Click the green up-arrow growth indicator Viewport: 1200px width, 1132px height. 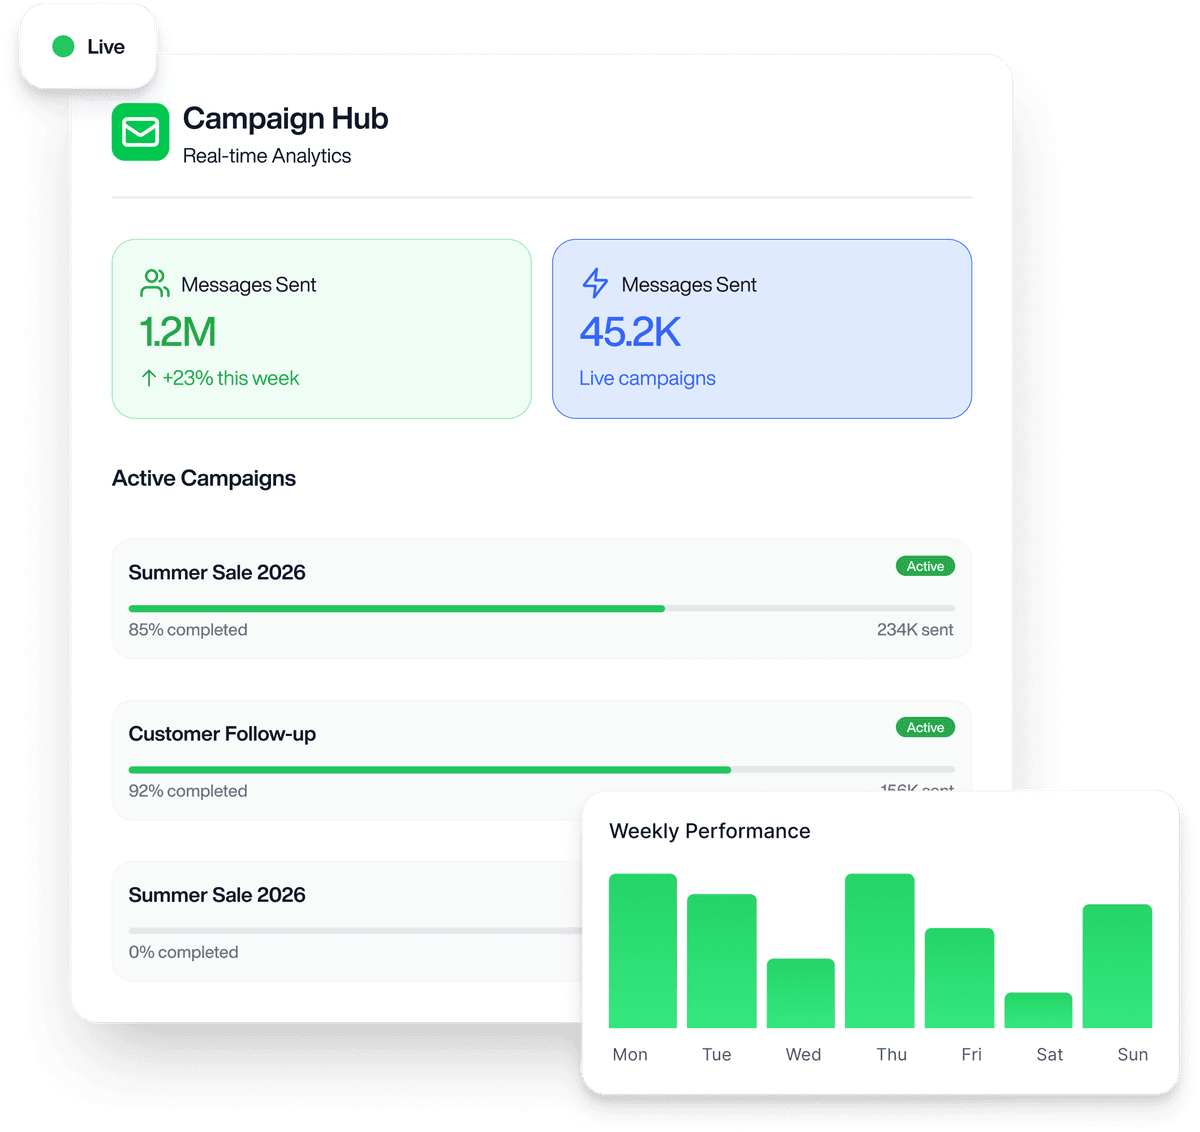coord(148,378)
